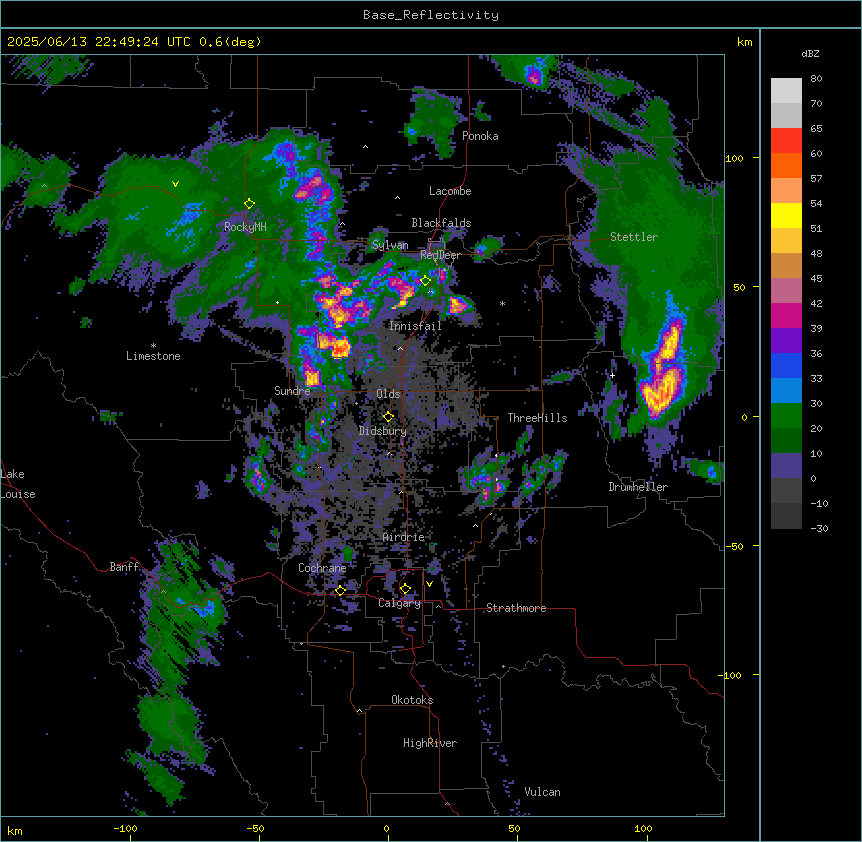Viewport: 862px width, 842px height.
Task: Select the Drumheller label
Action: (x=638, y=487)
